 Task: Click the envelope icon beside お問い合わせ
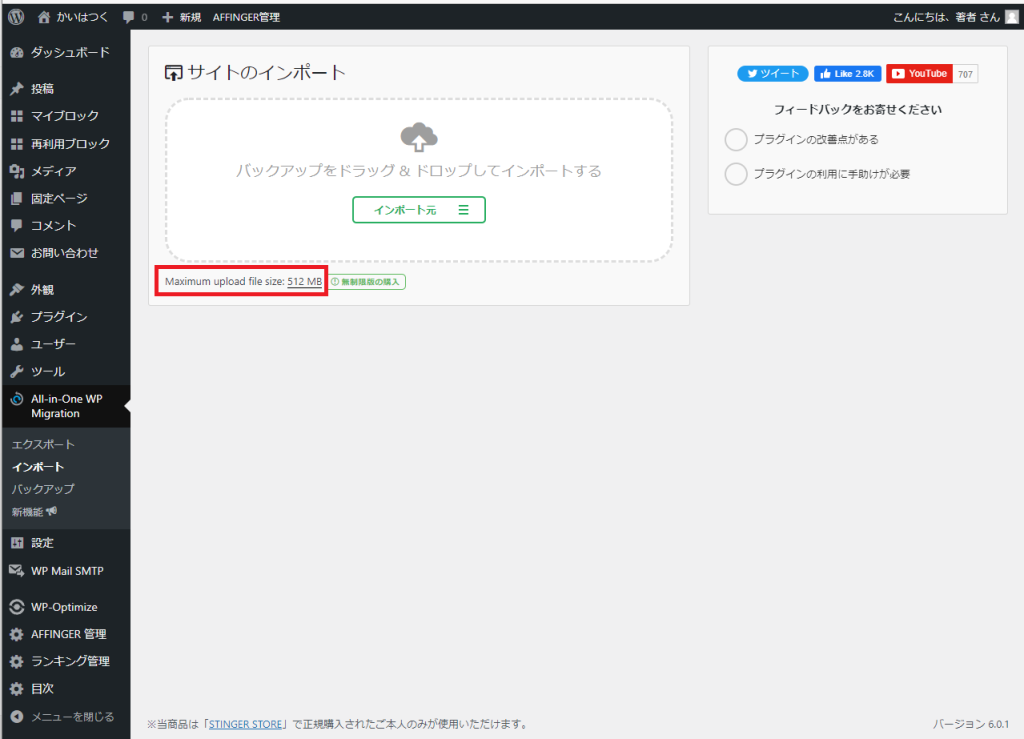(17, 253)
